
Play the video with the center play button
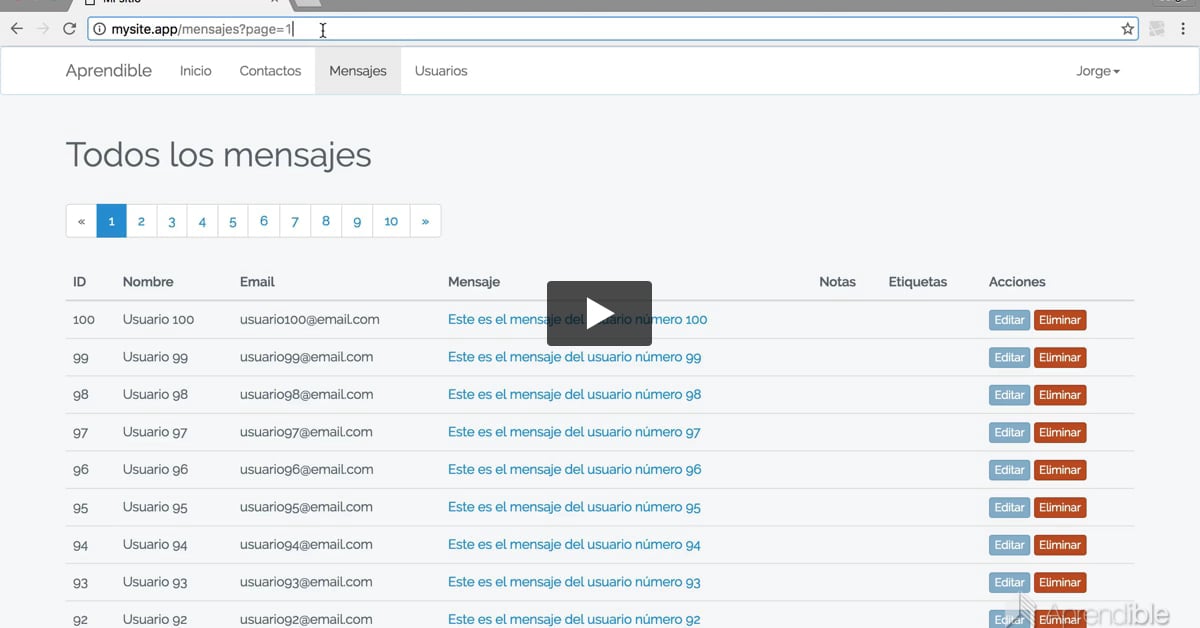tap(599, 313)
